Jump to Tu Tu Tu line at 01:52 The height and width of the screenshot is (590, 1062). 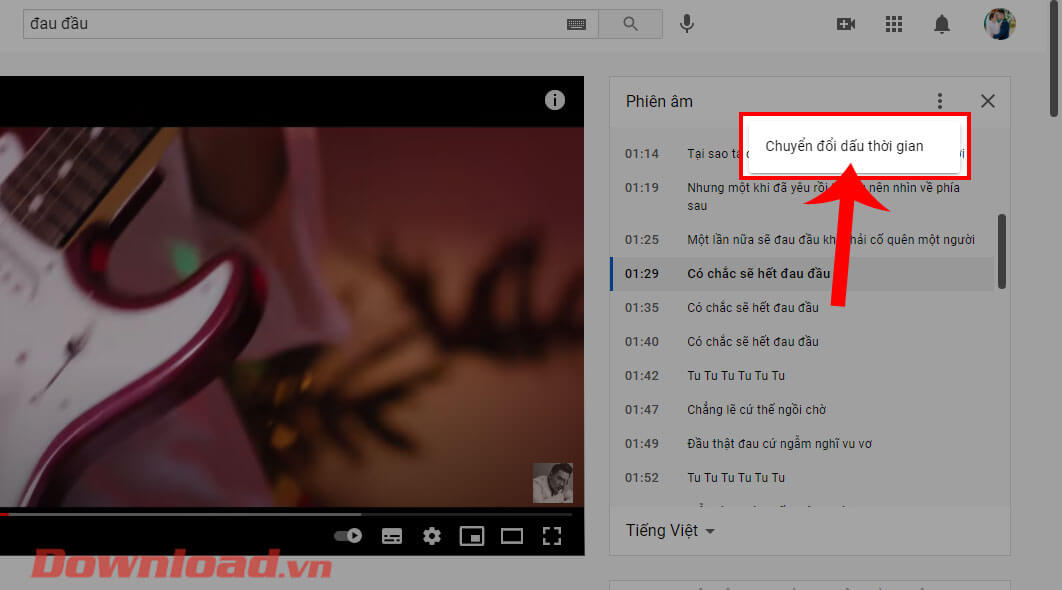[x=801, y=478]
